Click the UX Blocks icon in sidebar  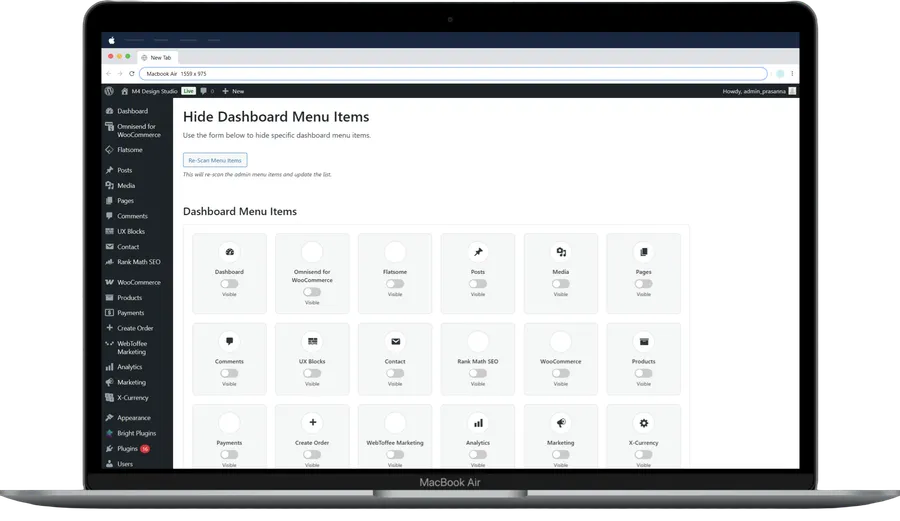(109, 231)
